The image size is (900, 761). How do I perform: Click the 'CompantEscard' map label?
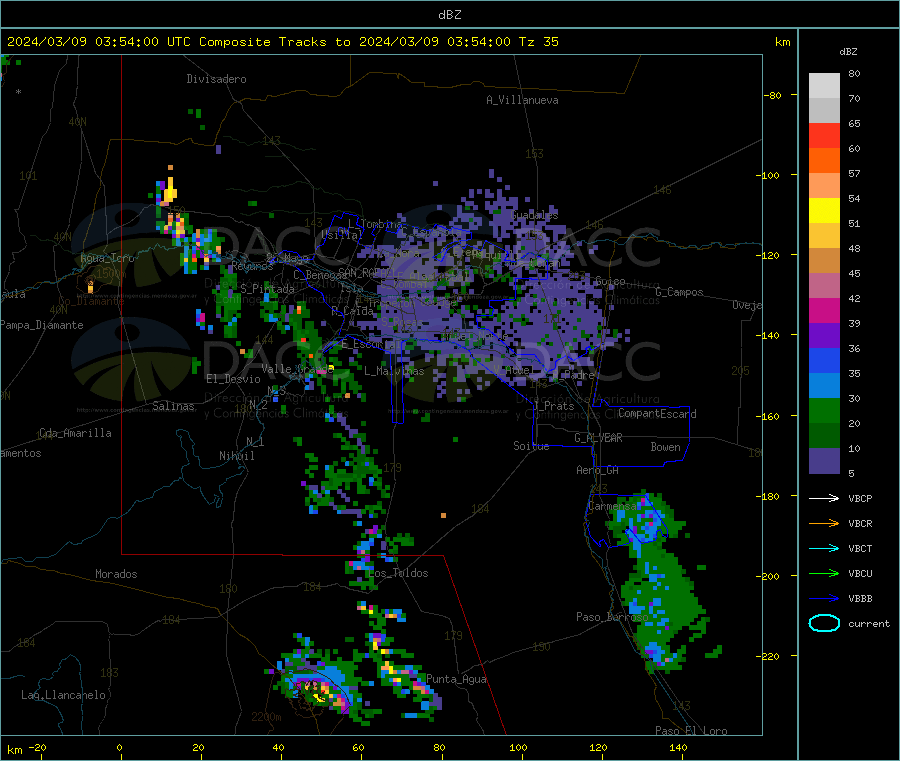pos(657,414)
